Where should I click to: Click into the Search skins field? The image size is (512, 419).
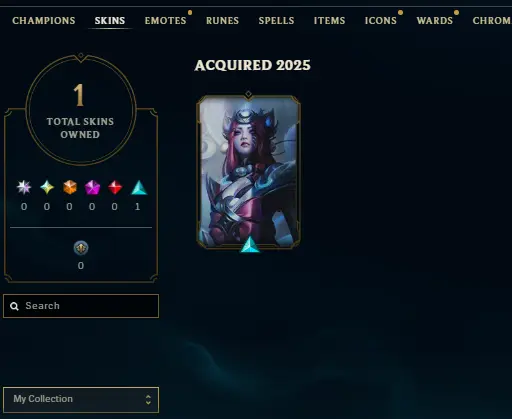click(81, 306)
